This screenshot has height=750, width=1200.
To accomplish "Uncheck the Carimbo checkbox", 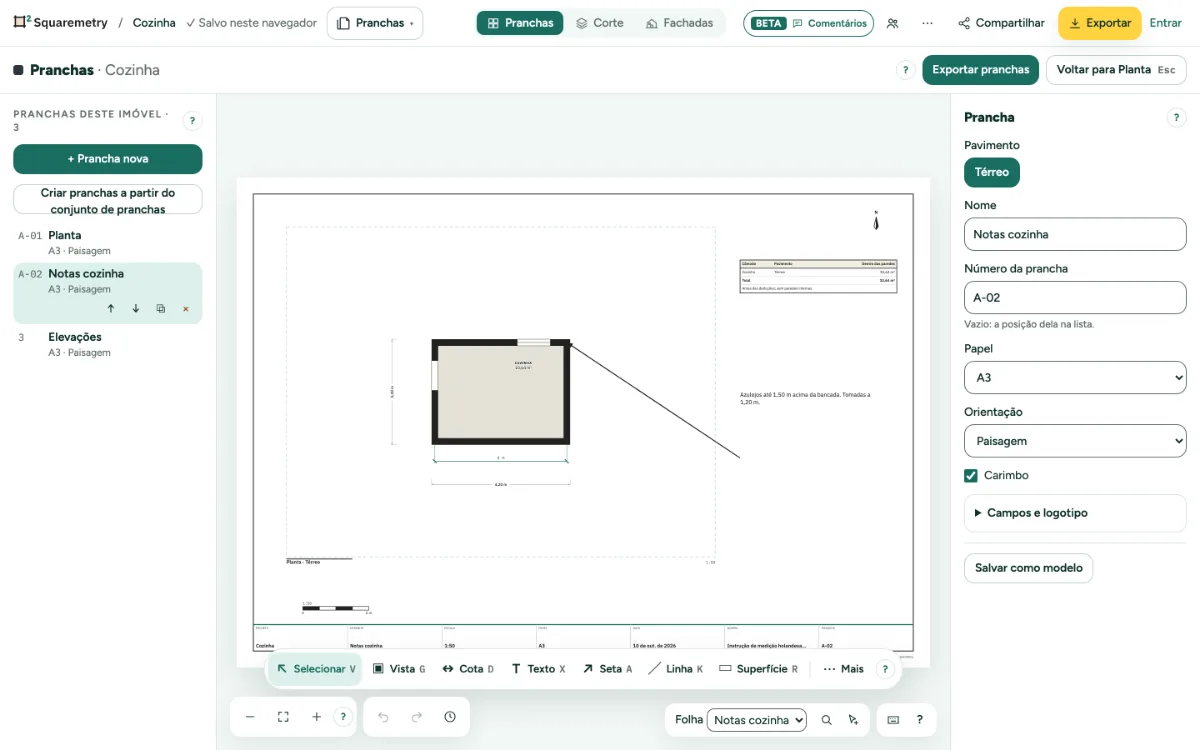I will tap(971, 476).
